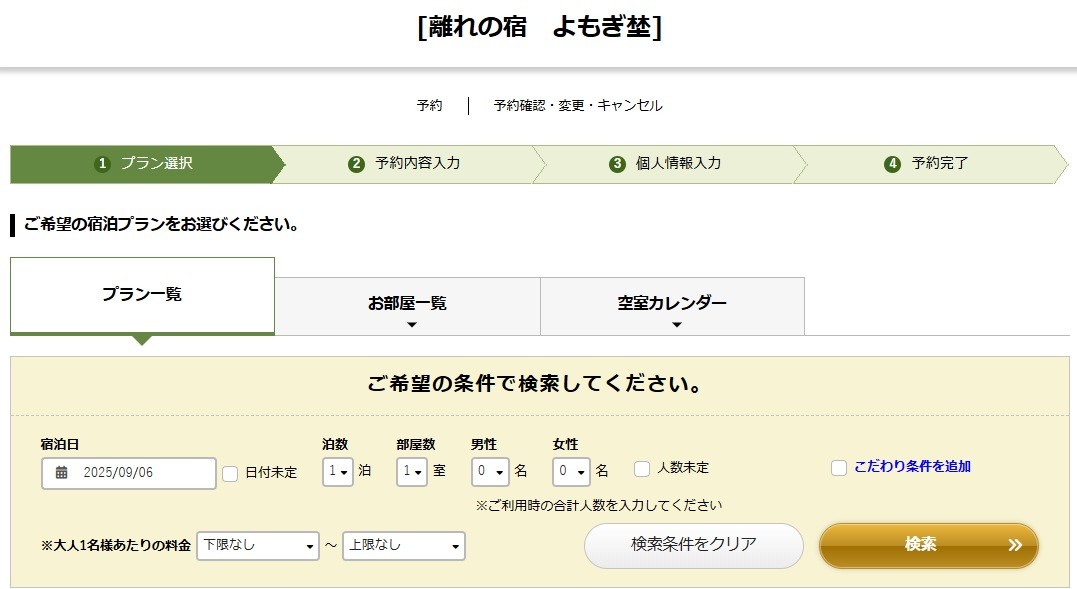Switch to the お部屋一覧 tab
This screenshot has width=1077, height=589.
click(407, 306)
